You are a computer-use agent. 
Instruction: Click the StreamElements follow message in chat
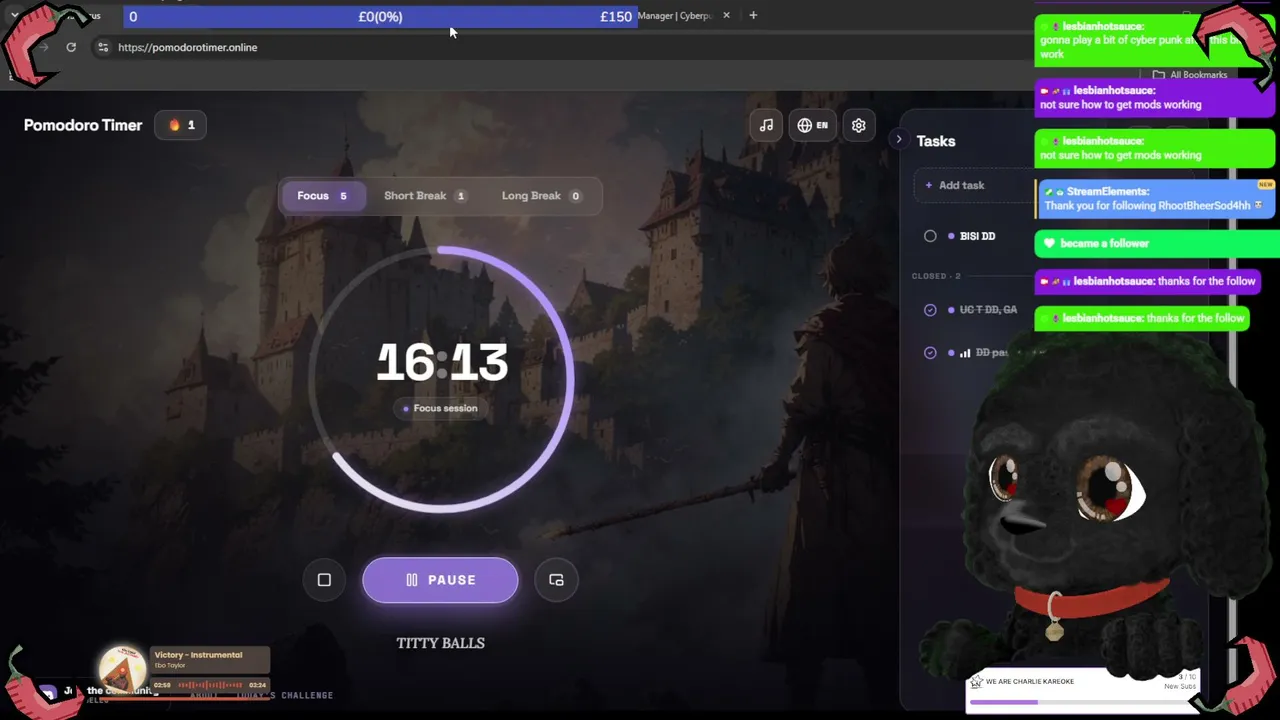click(1156, 198)
